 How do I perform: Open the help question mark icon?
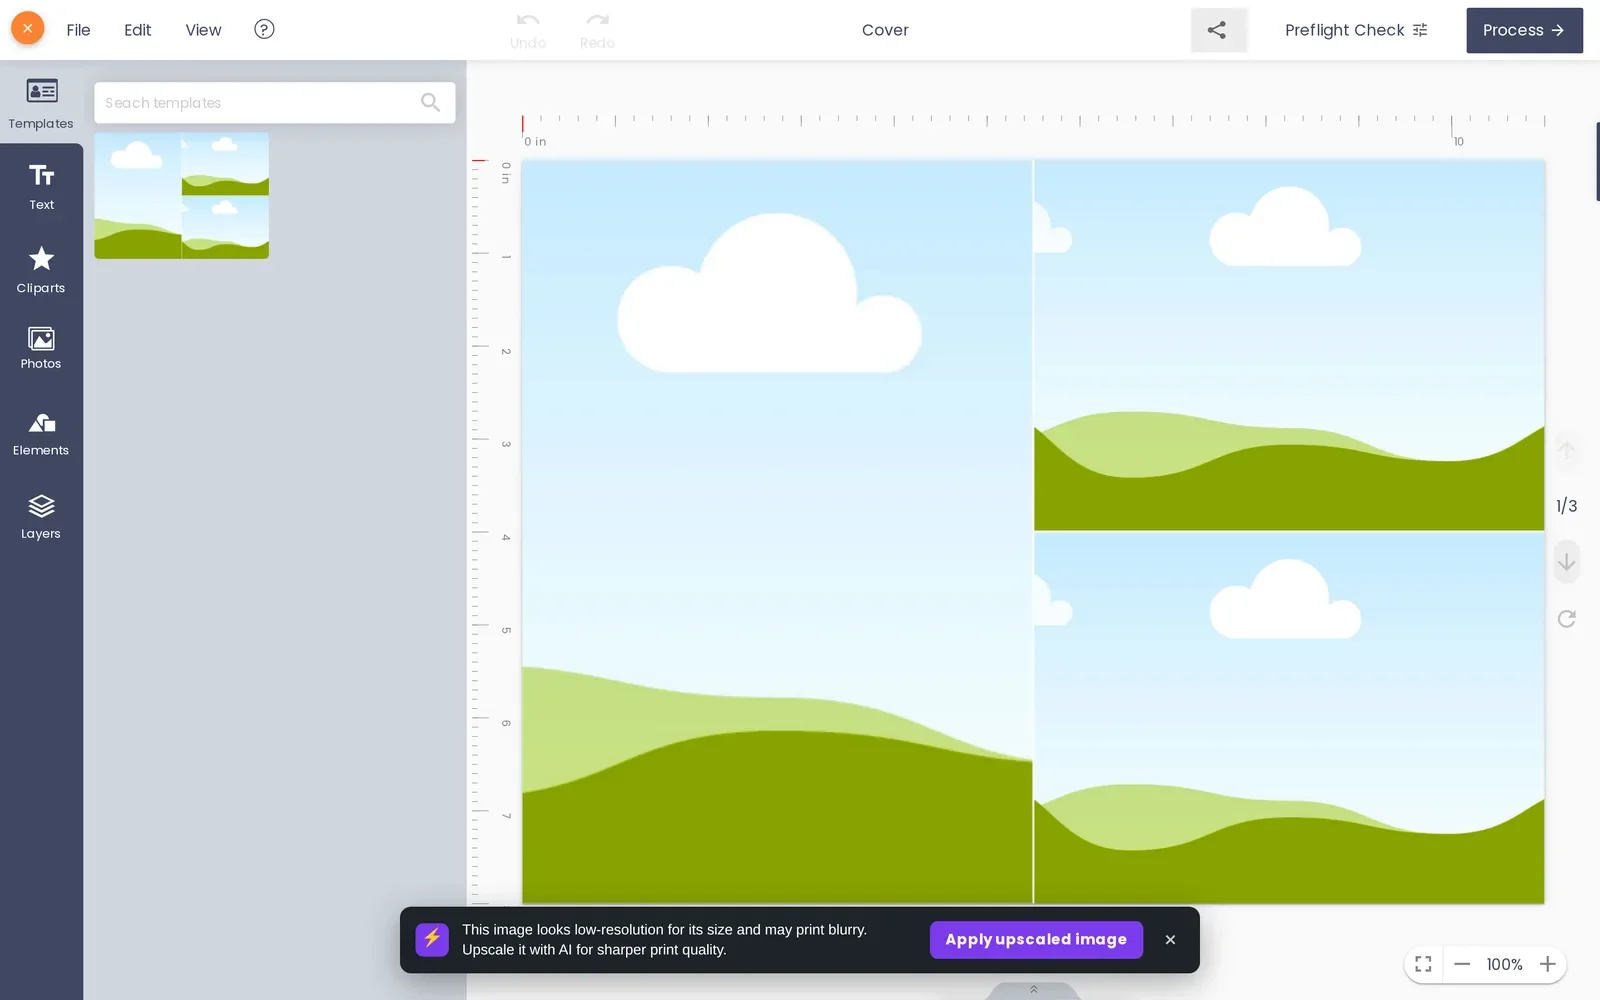[x=264, y=29]
